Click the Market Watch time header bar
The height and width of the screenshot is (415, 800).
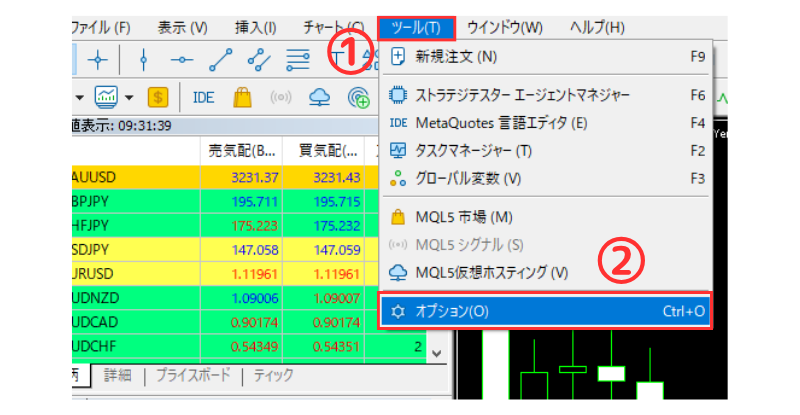pyautogui.click(x=224, y=126)
